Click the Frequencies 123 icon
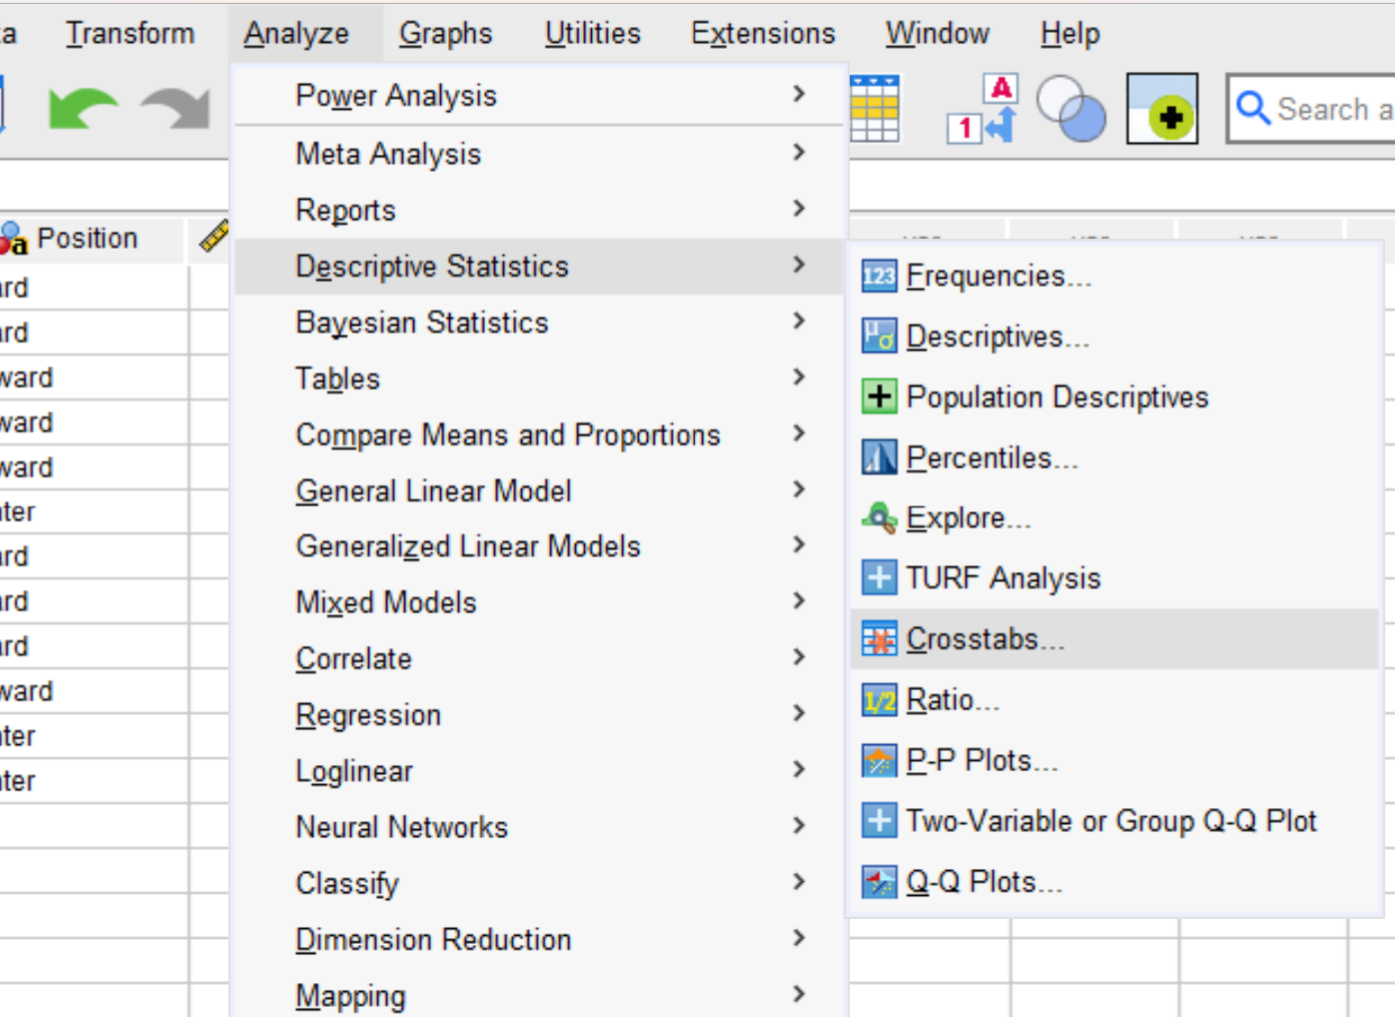The image size is (1395, 1017). tap(878, 276)
